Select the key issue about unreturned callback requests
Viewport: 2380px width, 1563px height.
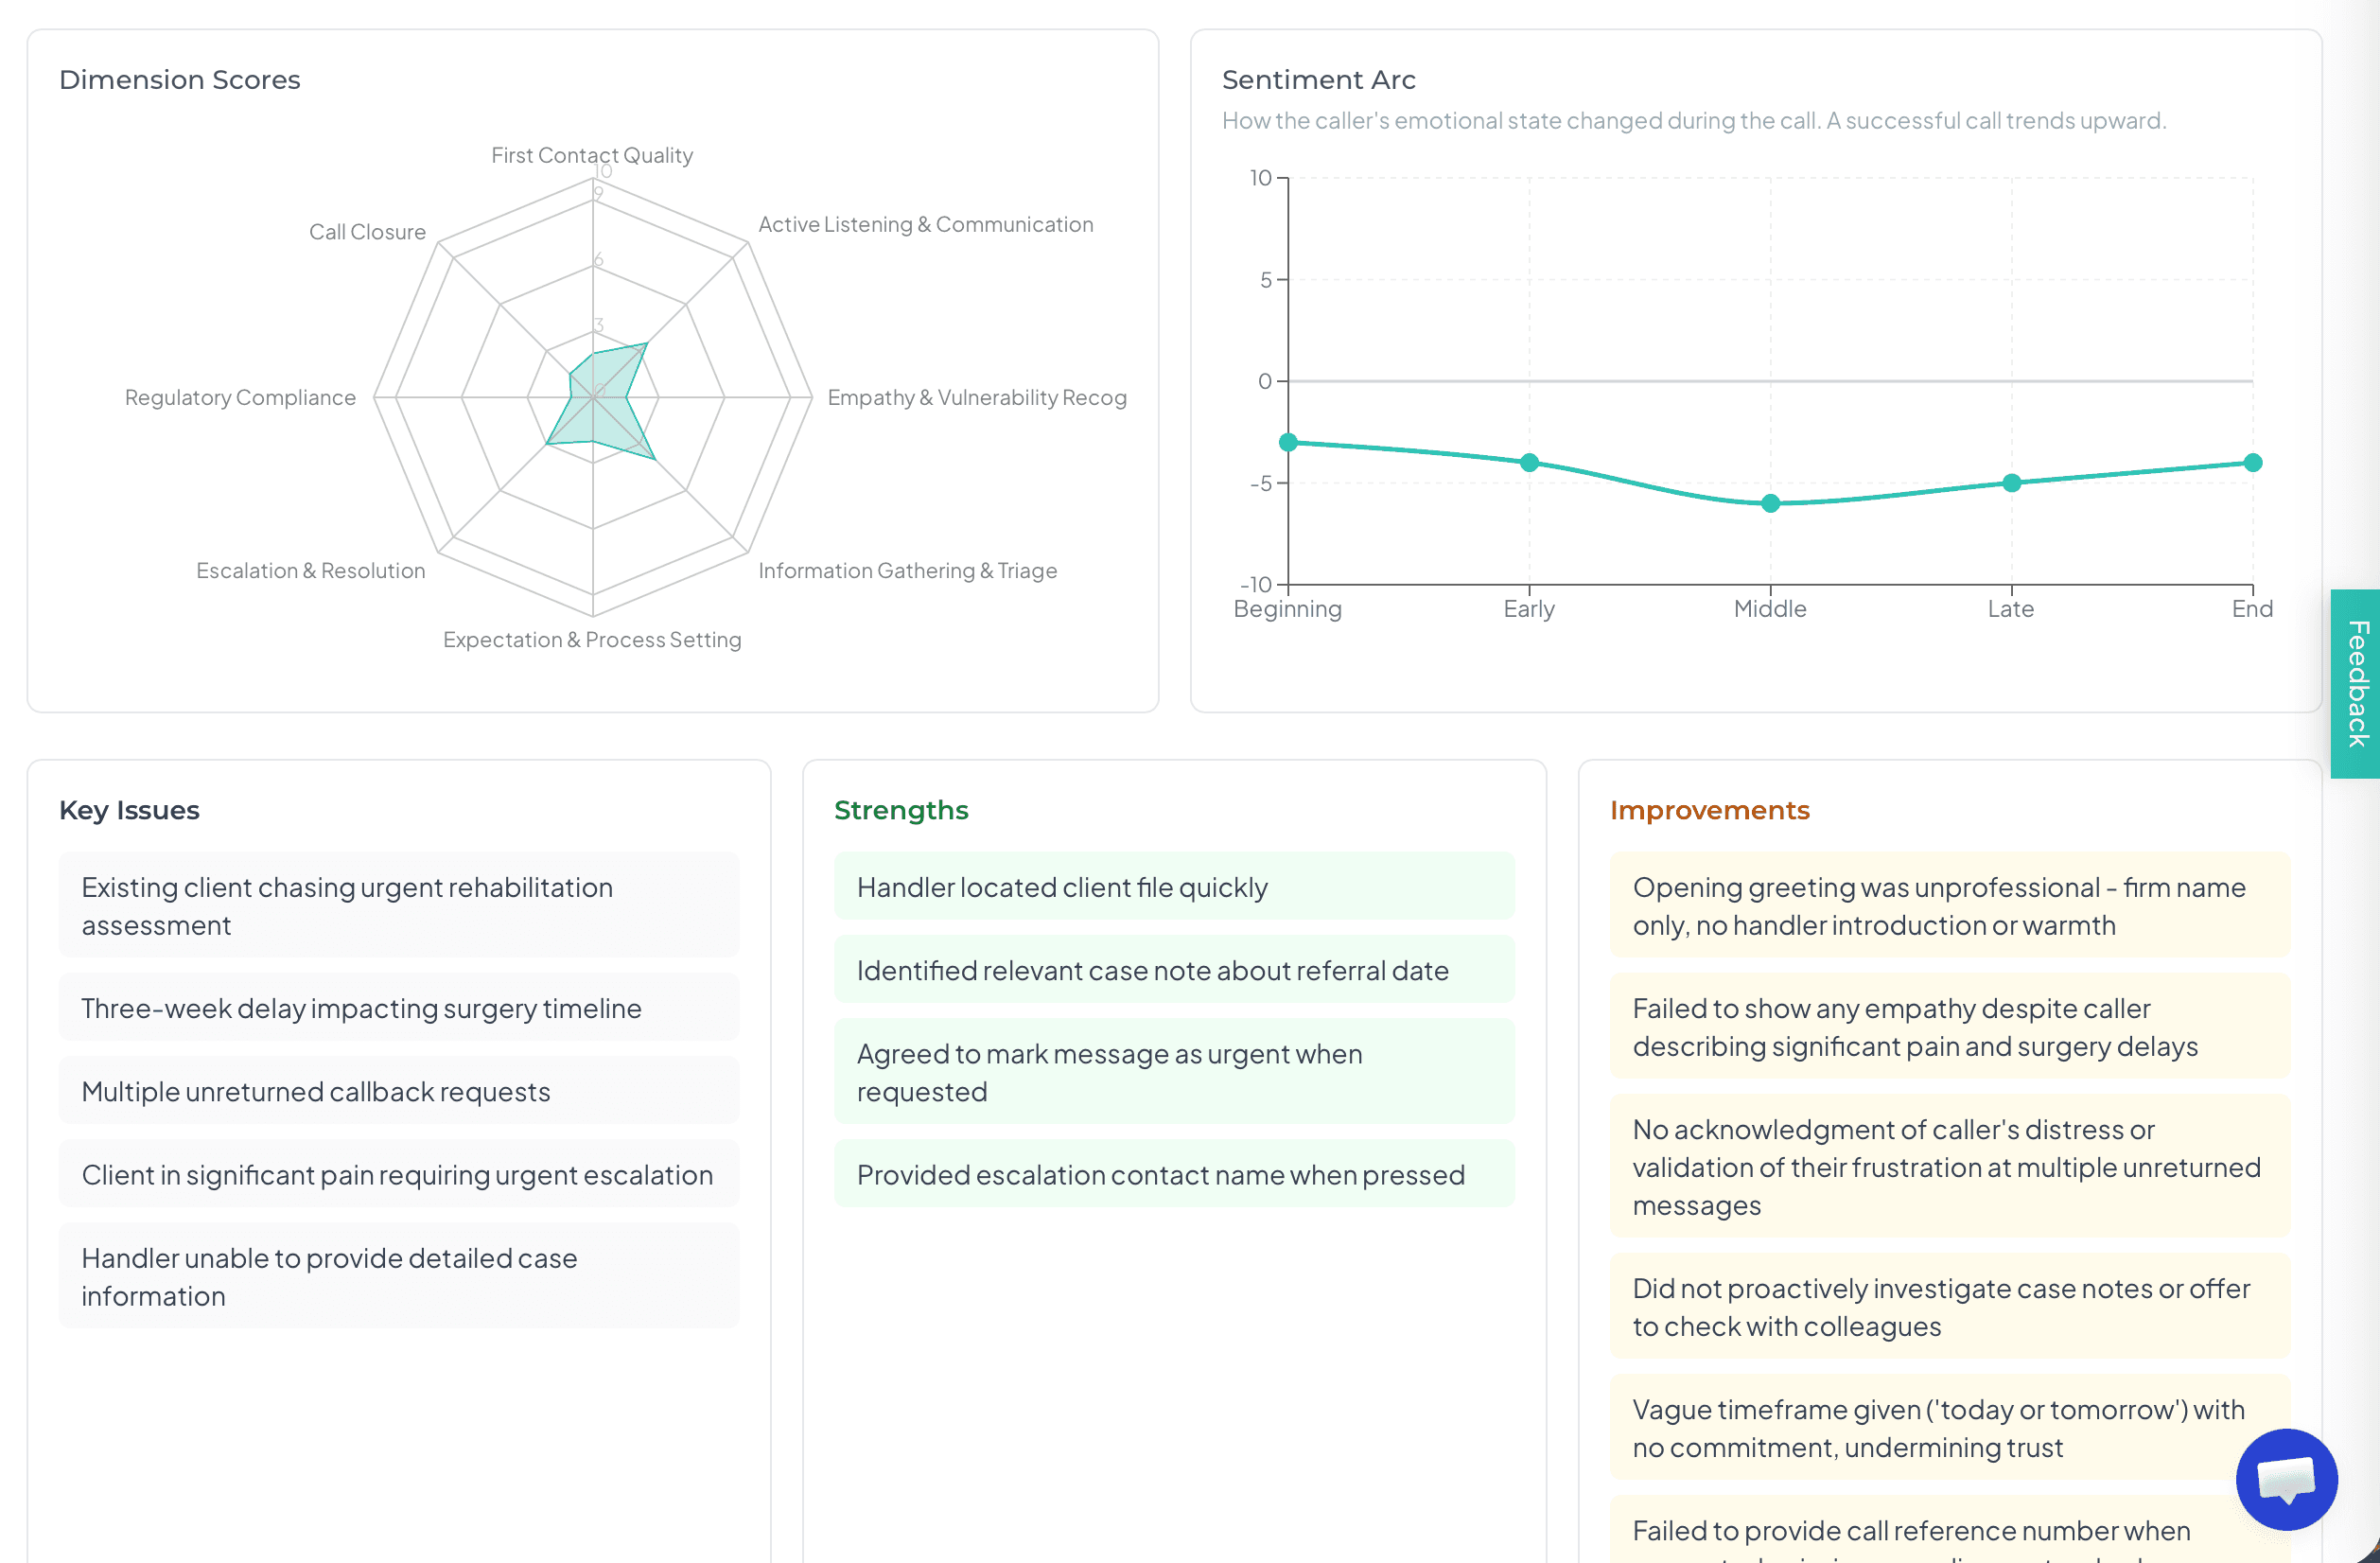(399, 1091)
